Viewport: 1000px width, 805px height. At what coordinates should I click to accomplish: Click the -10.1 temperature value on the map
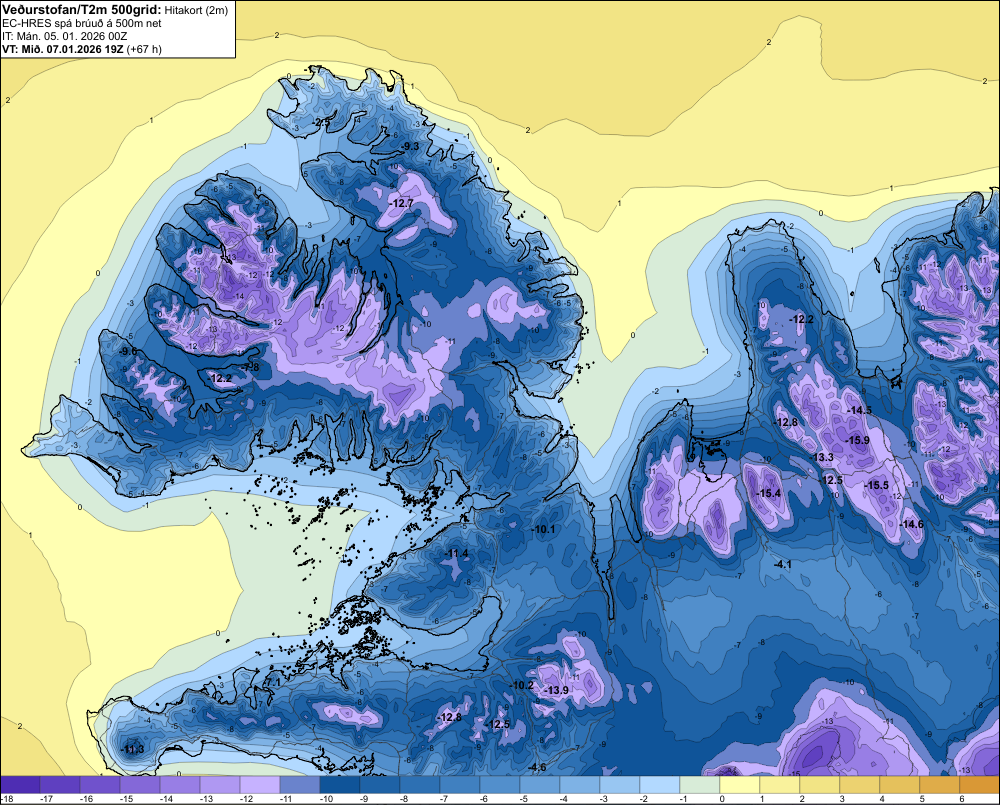[543, 529]
